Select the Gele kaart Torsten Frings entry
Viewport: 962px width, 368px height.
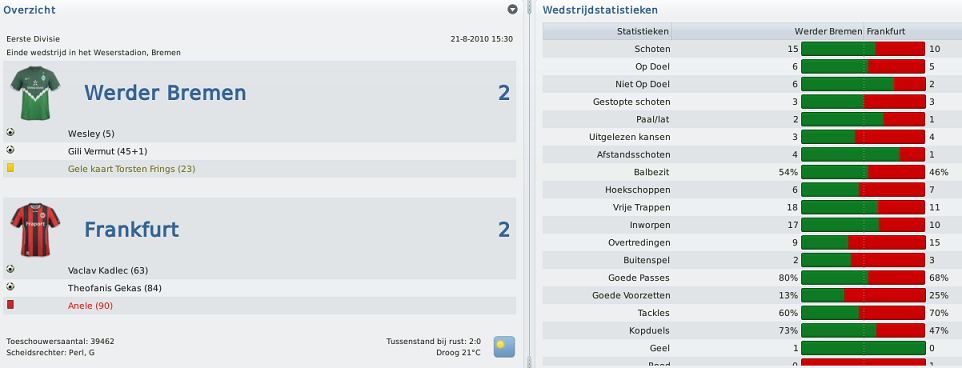pos(131,169)
